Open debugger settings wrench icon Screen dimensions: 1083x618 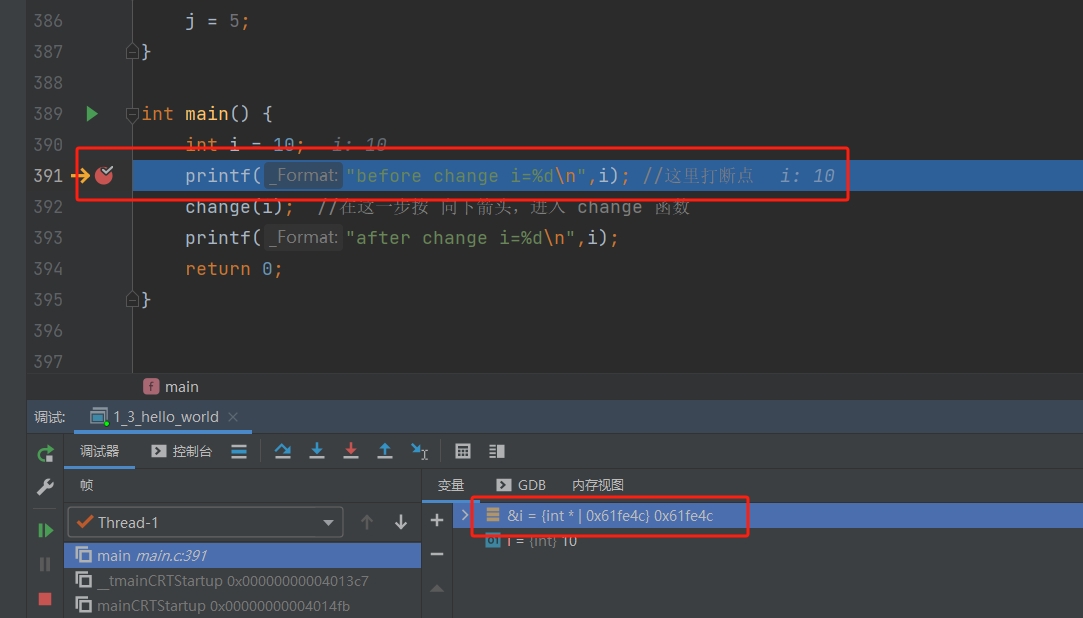click(45, 487)
